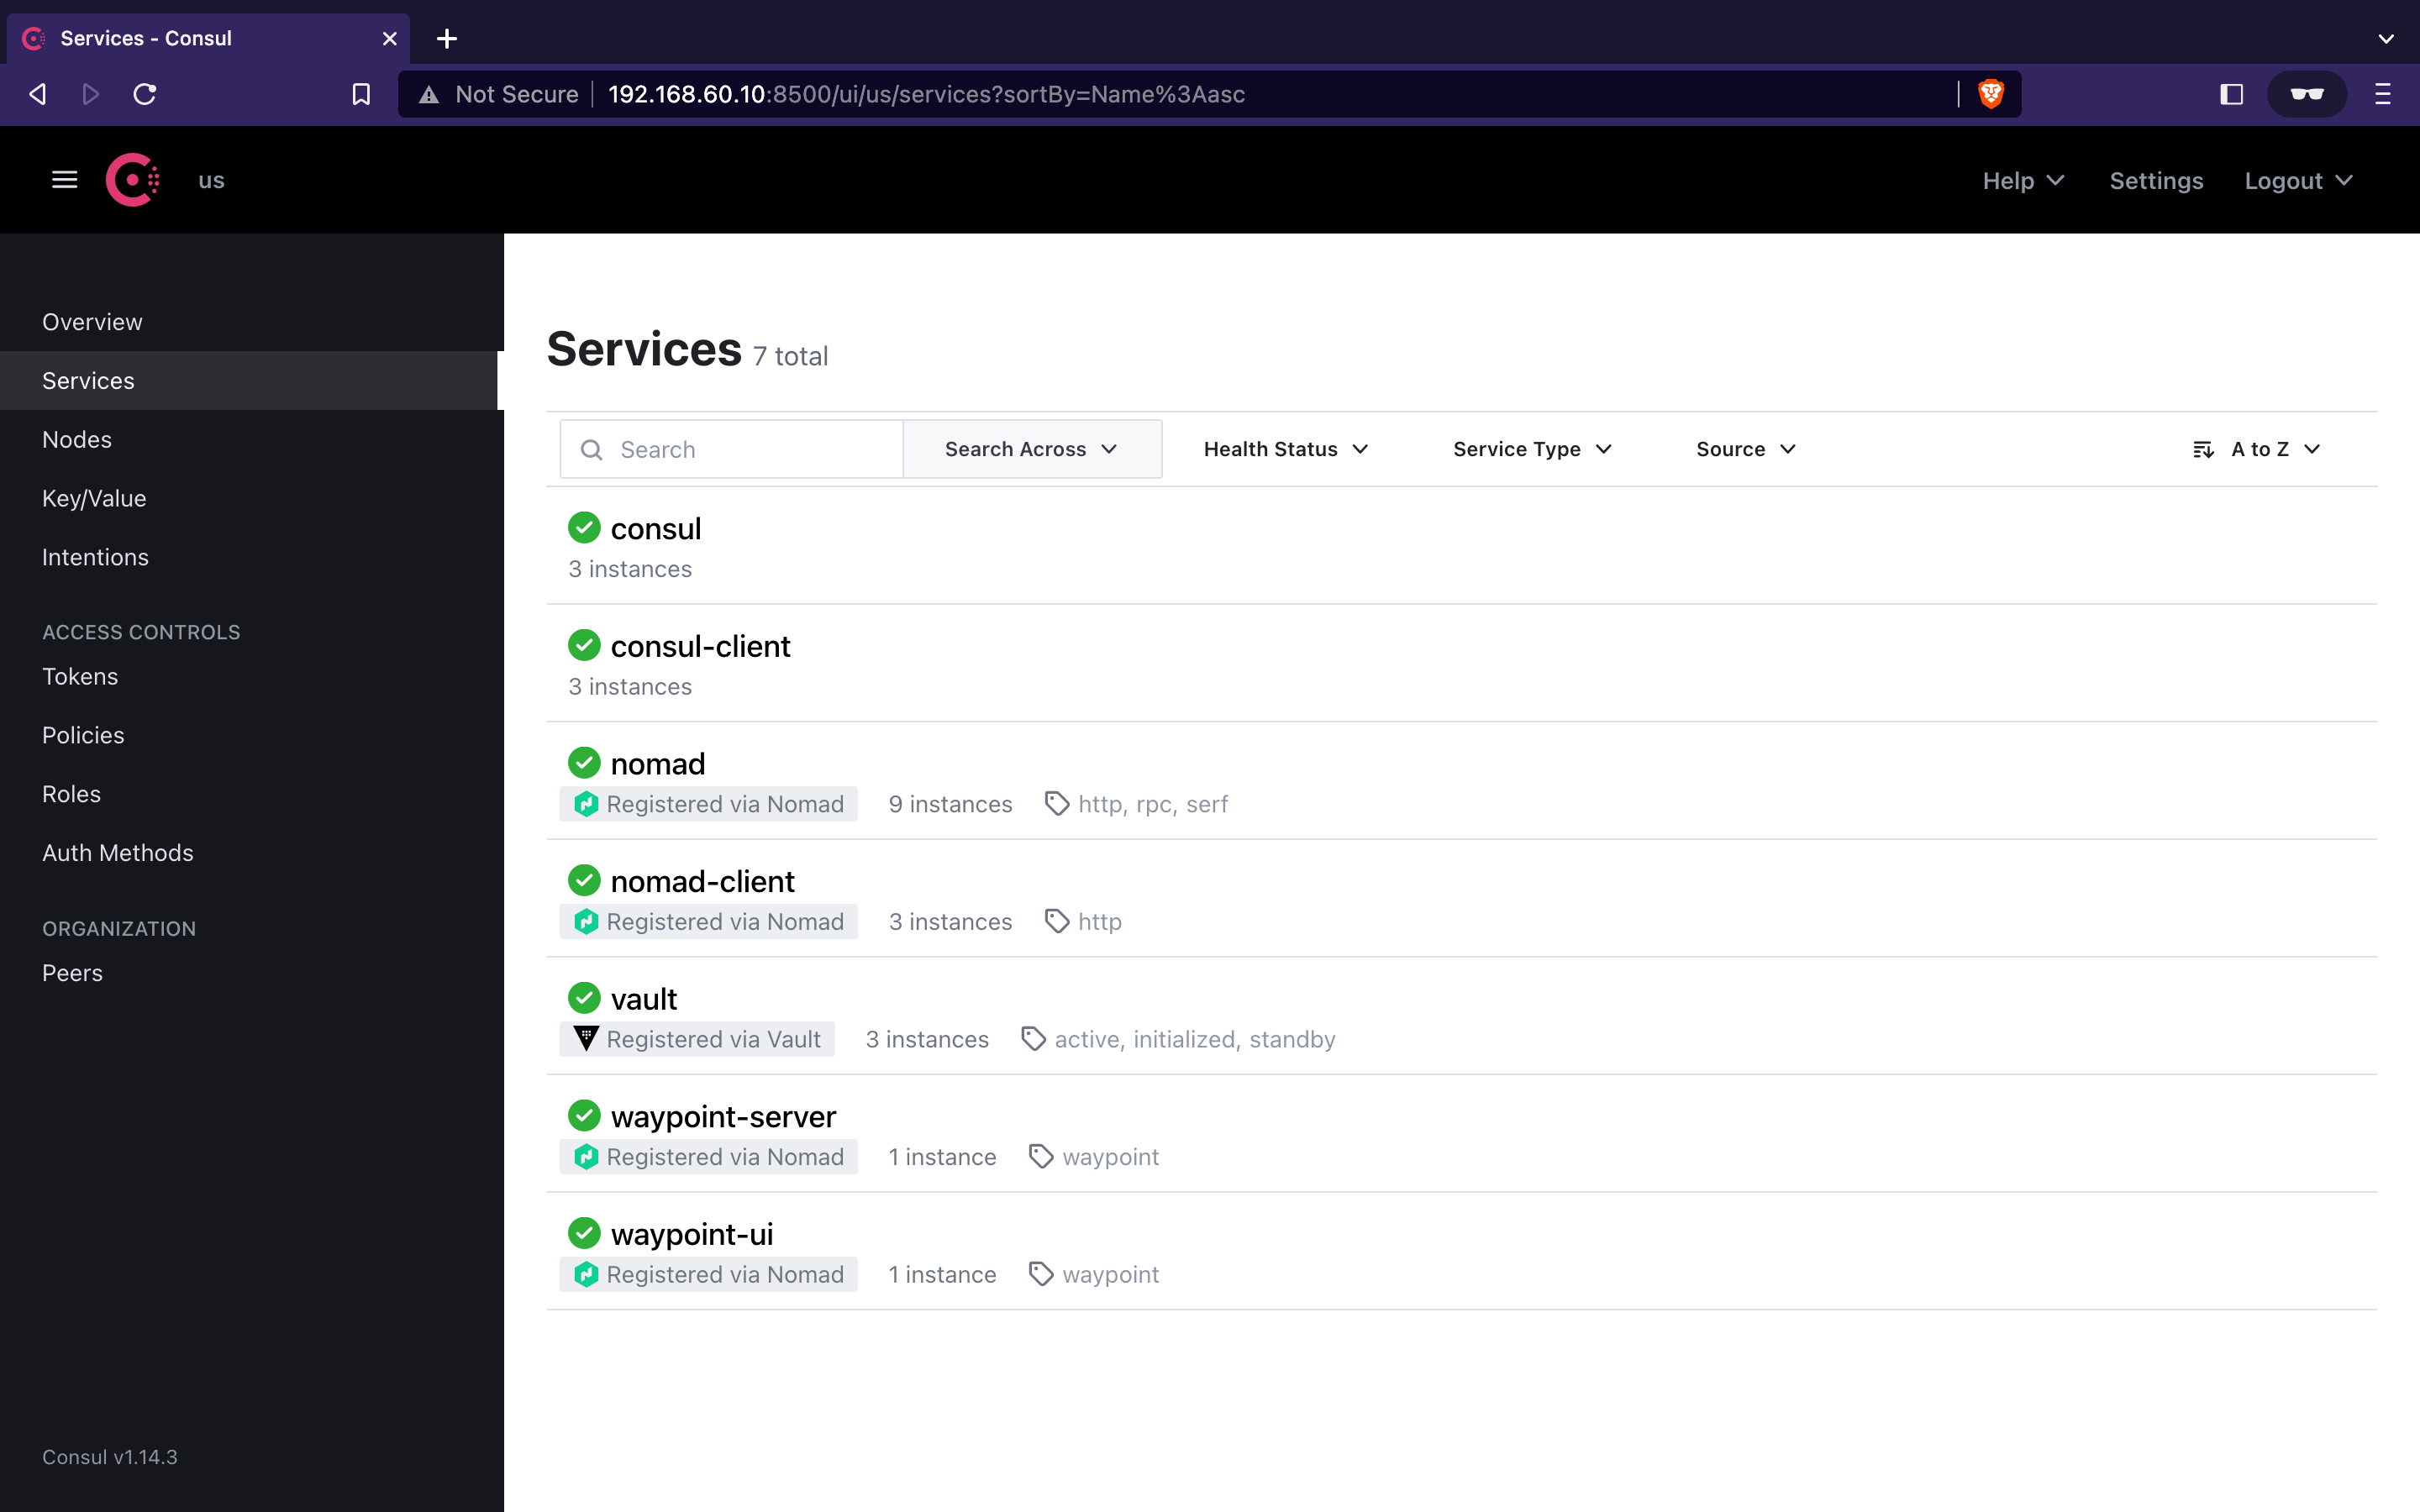The image size is (2420, 1512).
Task: Toggle the Settings option in top nav
Action: [x=2155, y=180]
